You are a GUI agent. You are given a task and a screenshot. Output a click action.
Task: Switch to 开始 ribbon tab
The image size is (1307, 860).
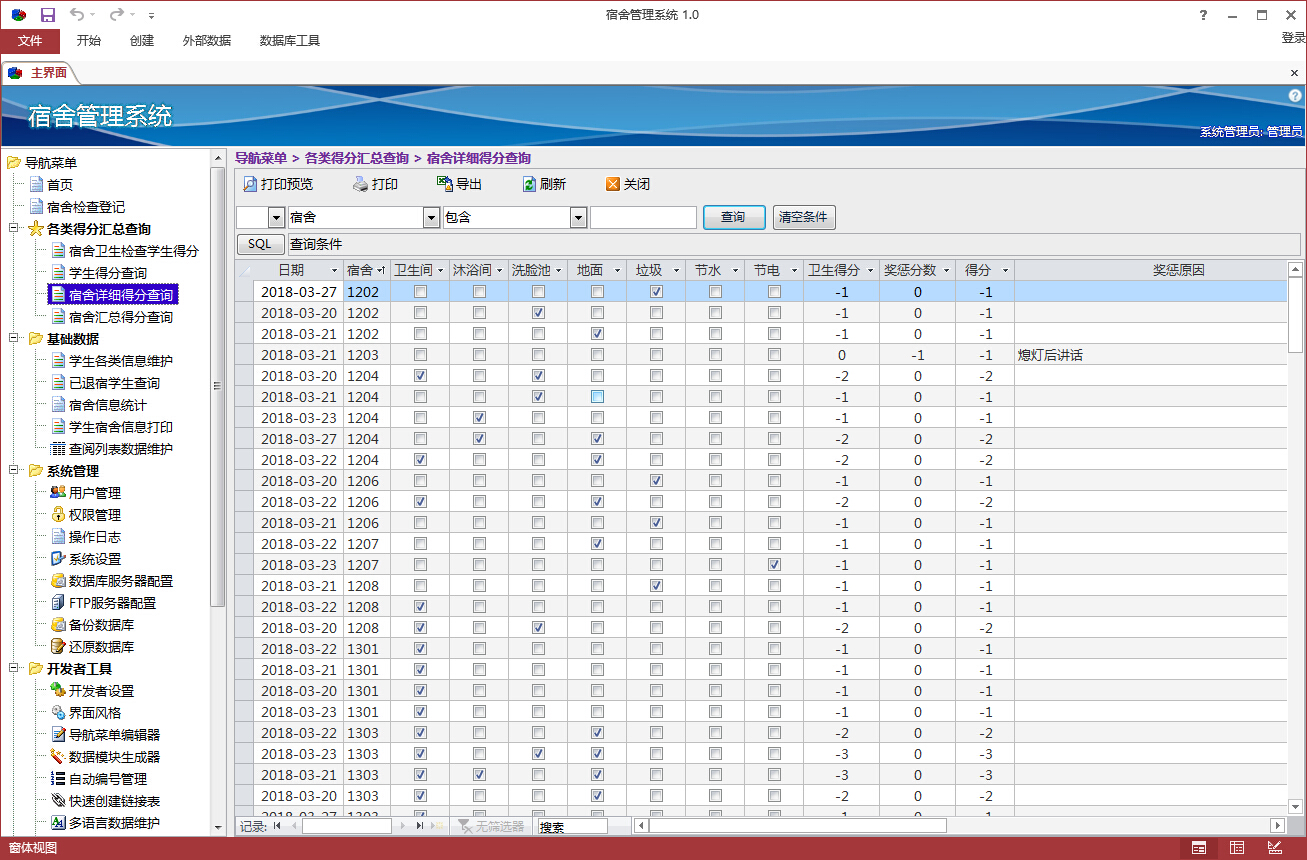[x=89, y=41]
